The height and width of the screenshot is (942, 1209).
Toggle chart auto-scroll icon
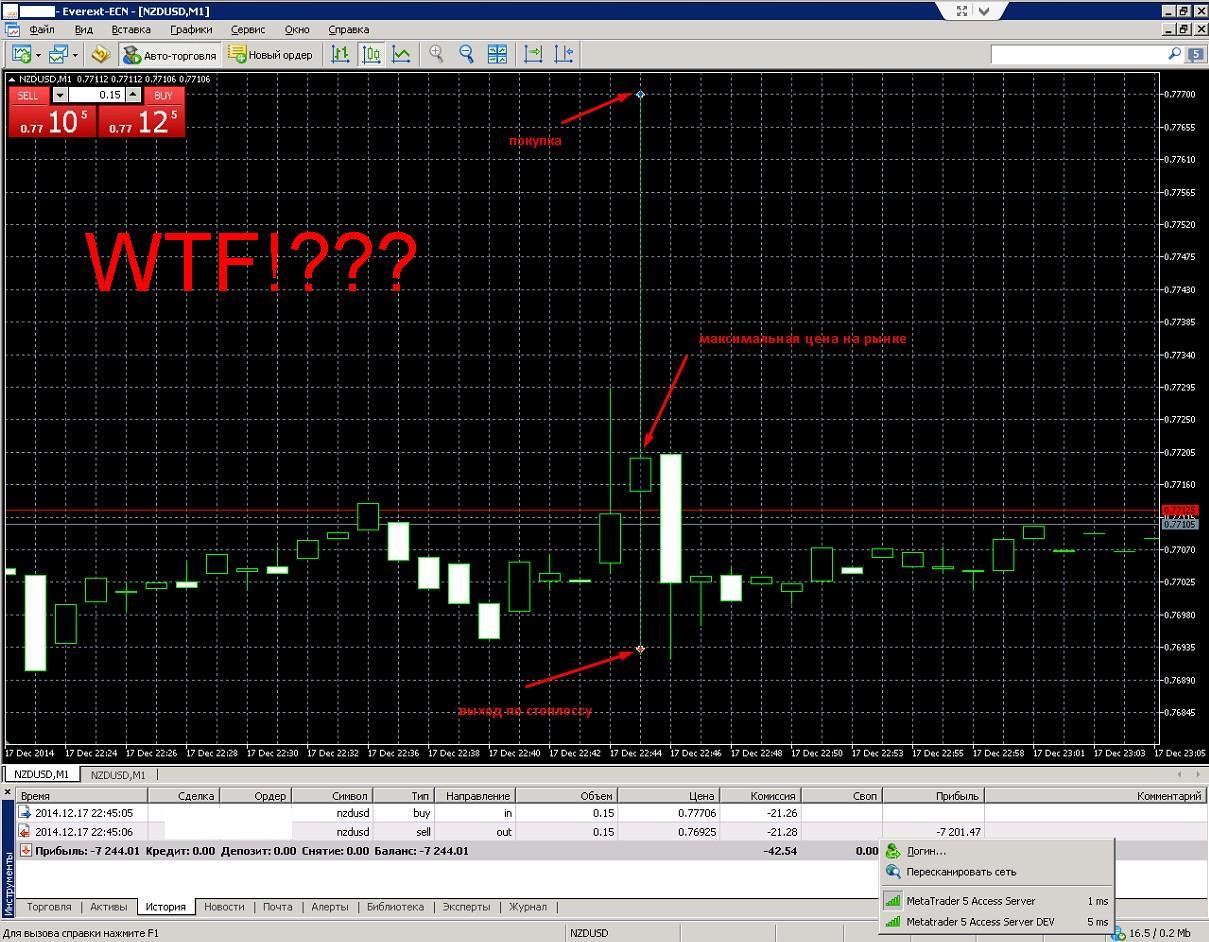(533, 54)
